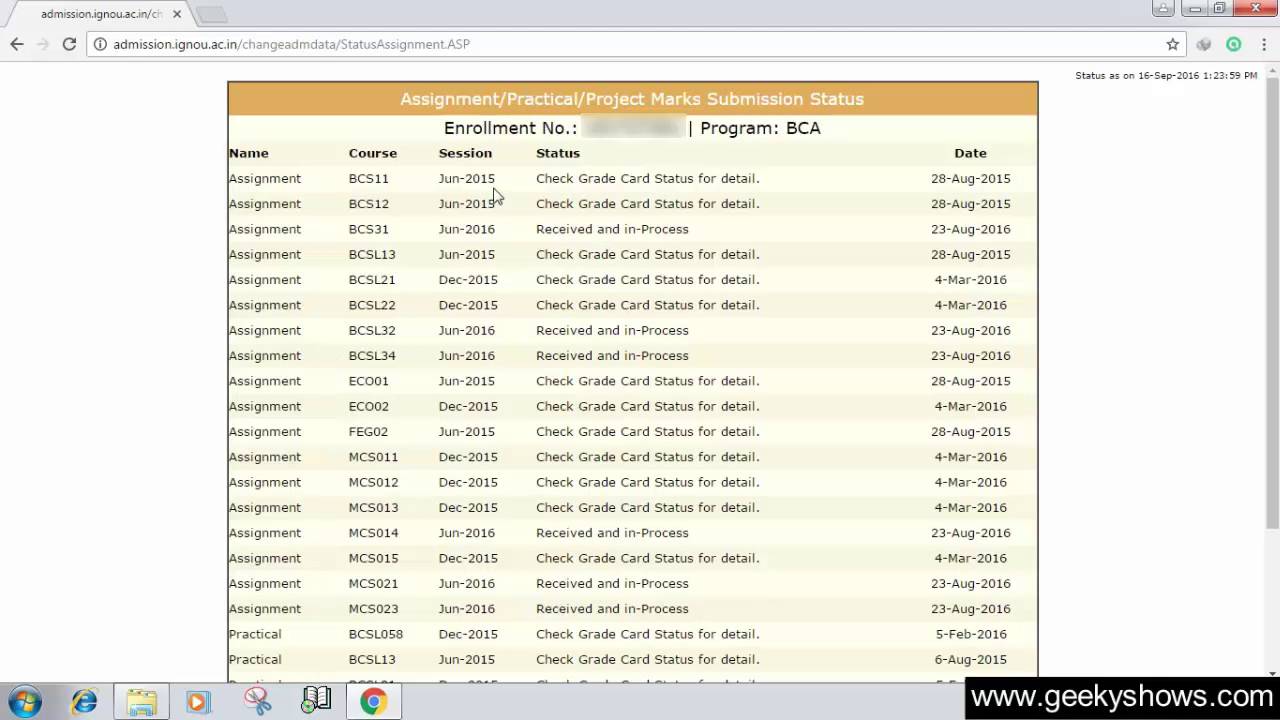Select course code 'MCS013'

pos(373,507)
